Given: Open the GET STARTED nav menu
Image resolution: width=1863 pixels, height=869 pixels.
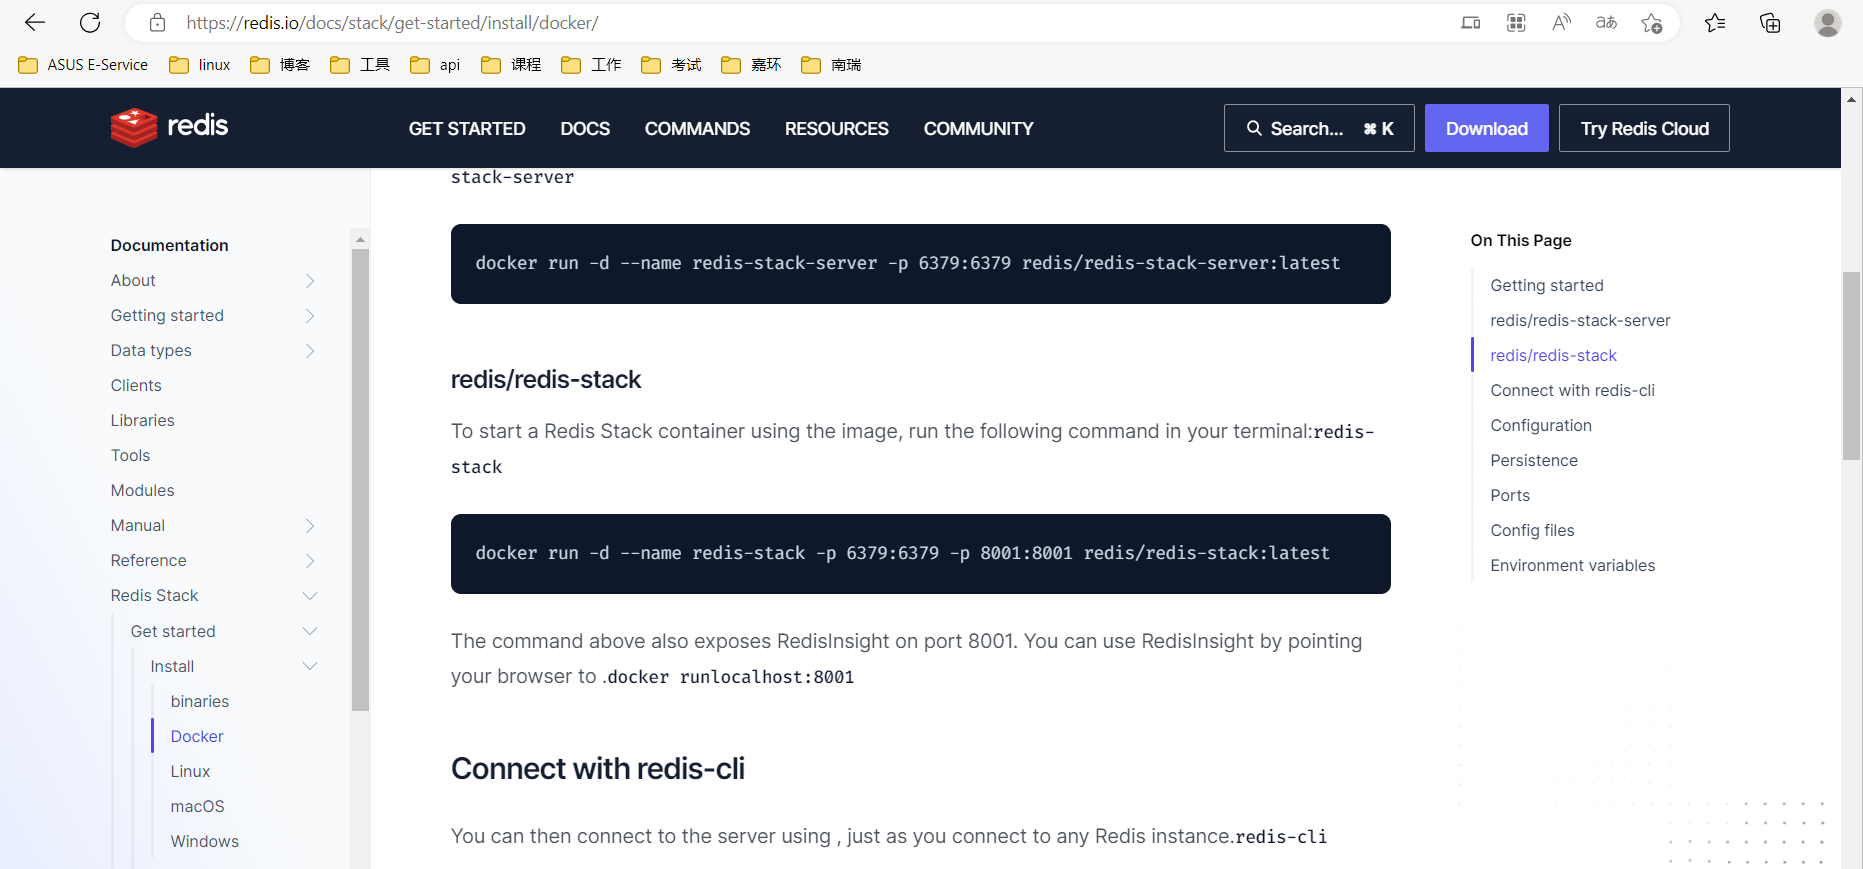Looking at the screenshot, I should click(467, 129).
